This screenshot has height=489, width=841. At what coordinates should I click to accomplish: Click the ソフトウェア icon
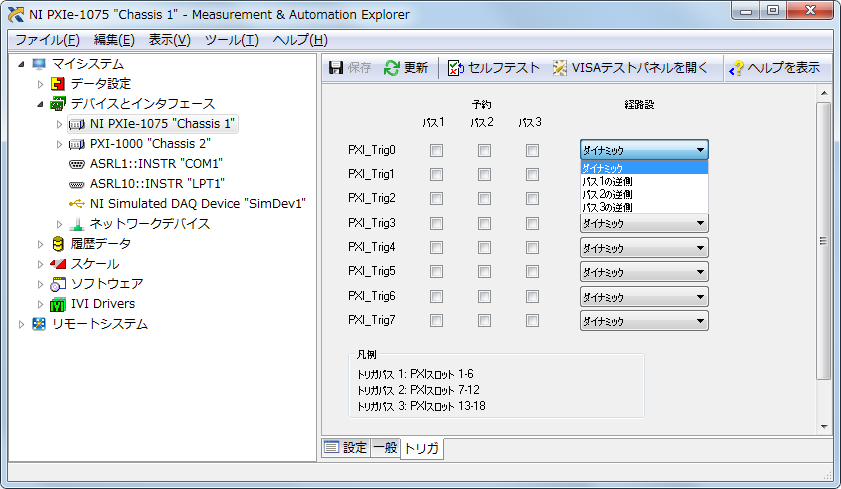[x=57, y=284]
